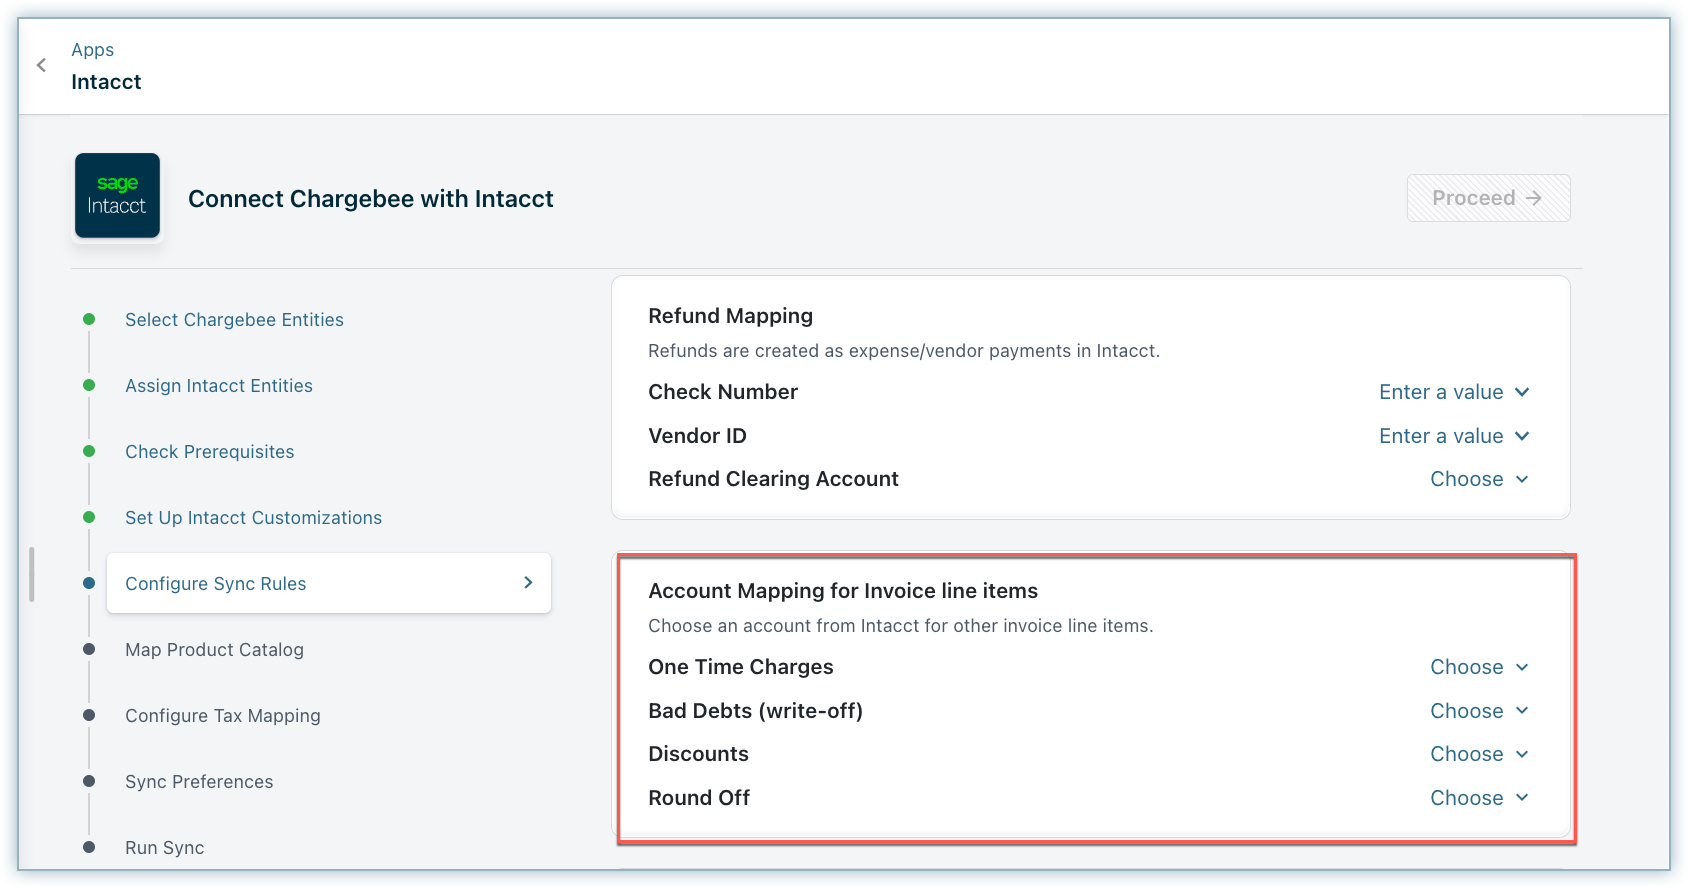The image size is (1688, 888).
Task: Select Set Up Intacct Customizations step
Action: click(253, 518)
